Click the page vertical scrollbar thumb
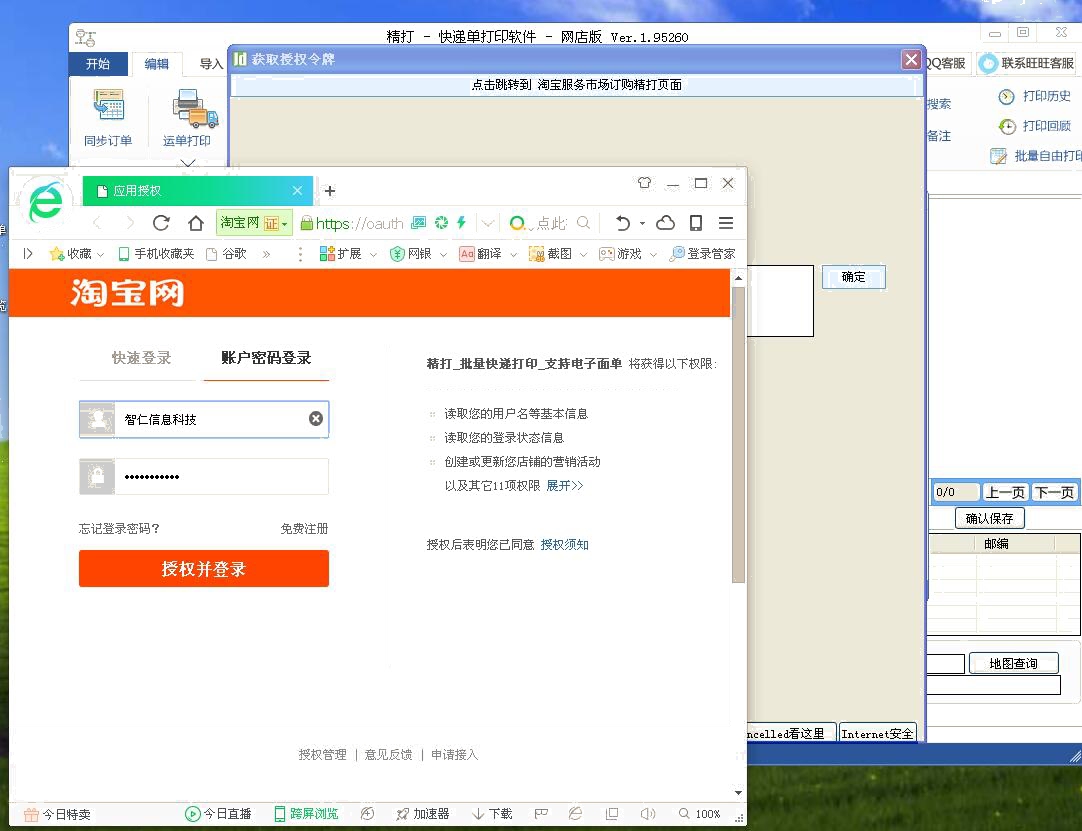This screenshot has height=831, width=1082. [x=738, y=430]
